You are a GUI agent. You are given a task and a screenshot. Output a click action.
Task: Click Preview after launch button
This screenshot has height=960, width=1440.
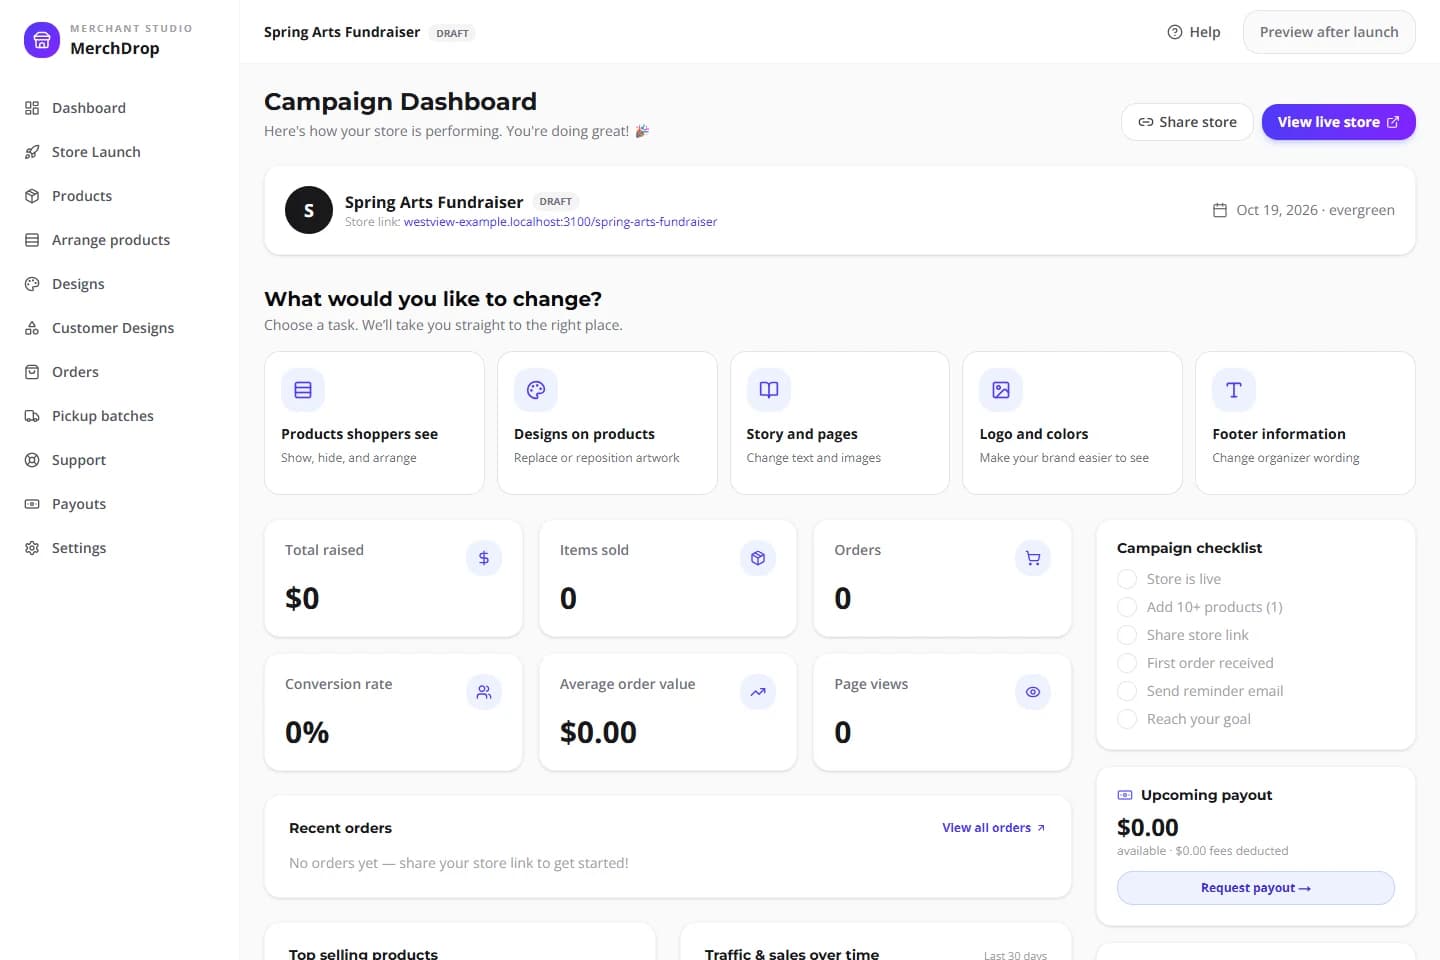(x=1329, y=32)
